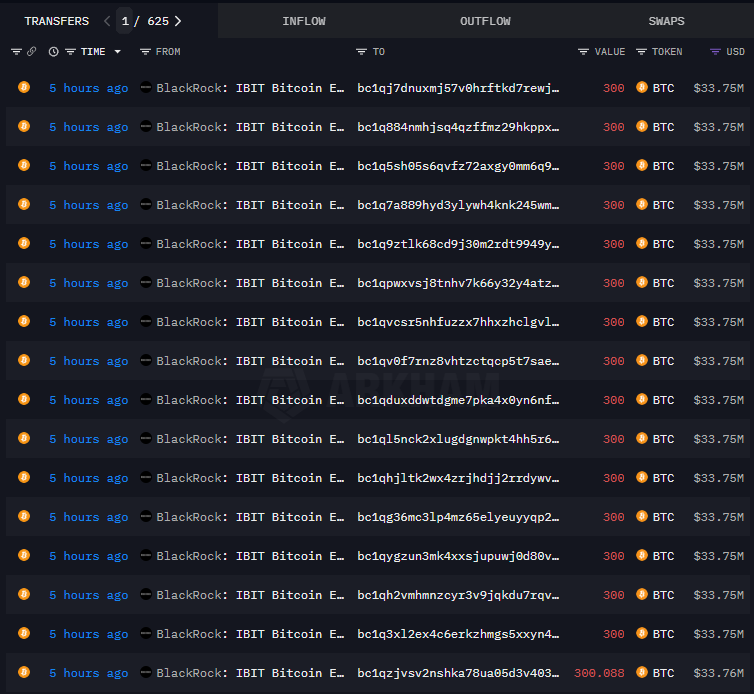
Task: Switch to the SWAPS tab
Action: (x=666, y=21)
